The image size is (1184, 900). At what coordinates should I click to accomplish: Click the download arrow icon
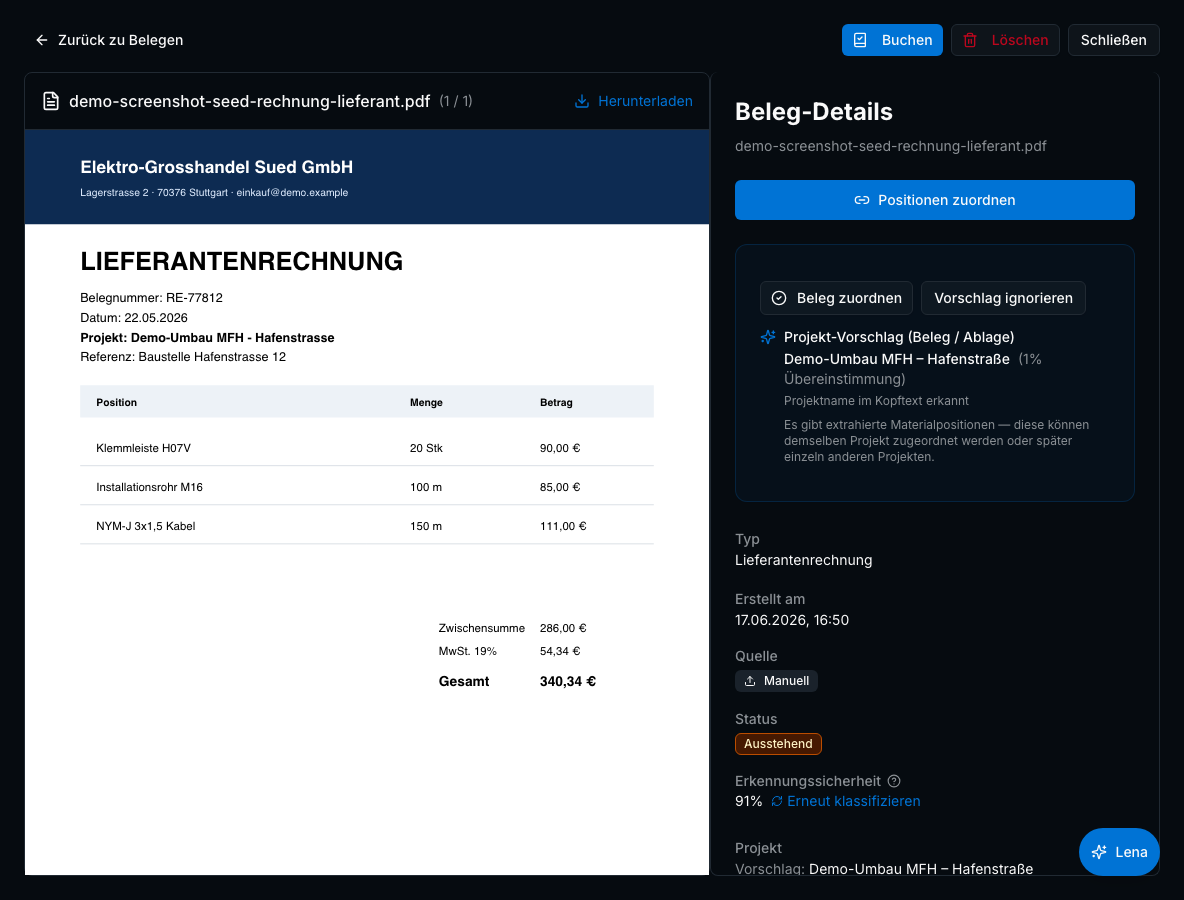(581, 101)
